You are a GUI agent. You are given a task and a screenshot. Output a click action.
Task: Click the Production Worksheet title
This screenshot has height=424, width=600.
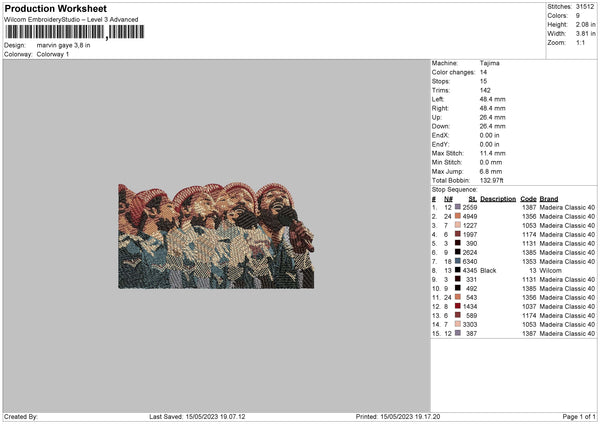[55, 8]
